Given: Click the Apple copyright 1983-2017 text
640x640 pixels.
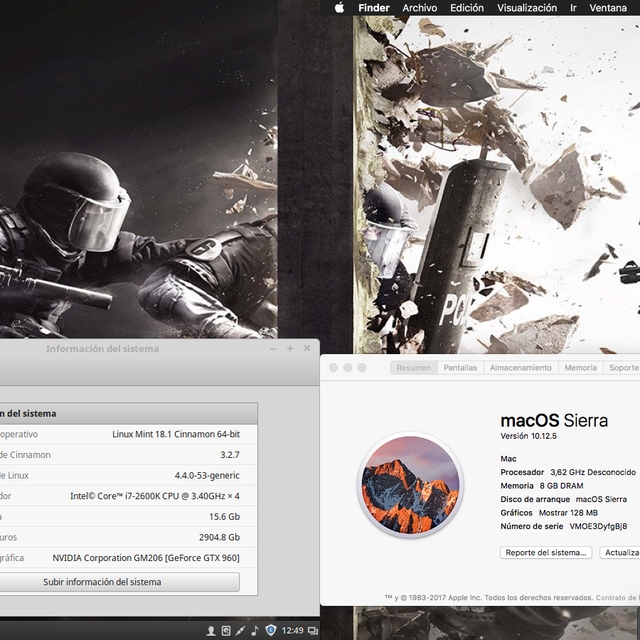Looking at the screenshot, I should 489,598.
